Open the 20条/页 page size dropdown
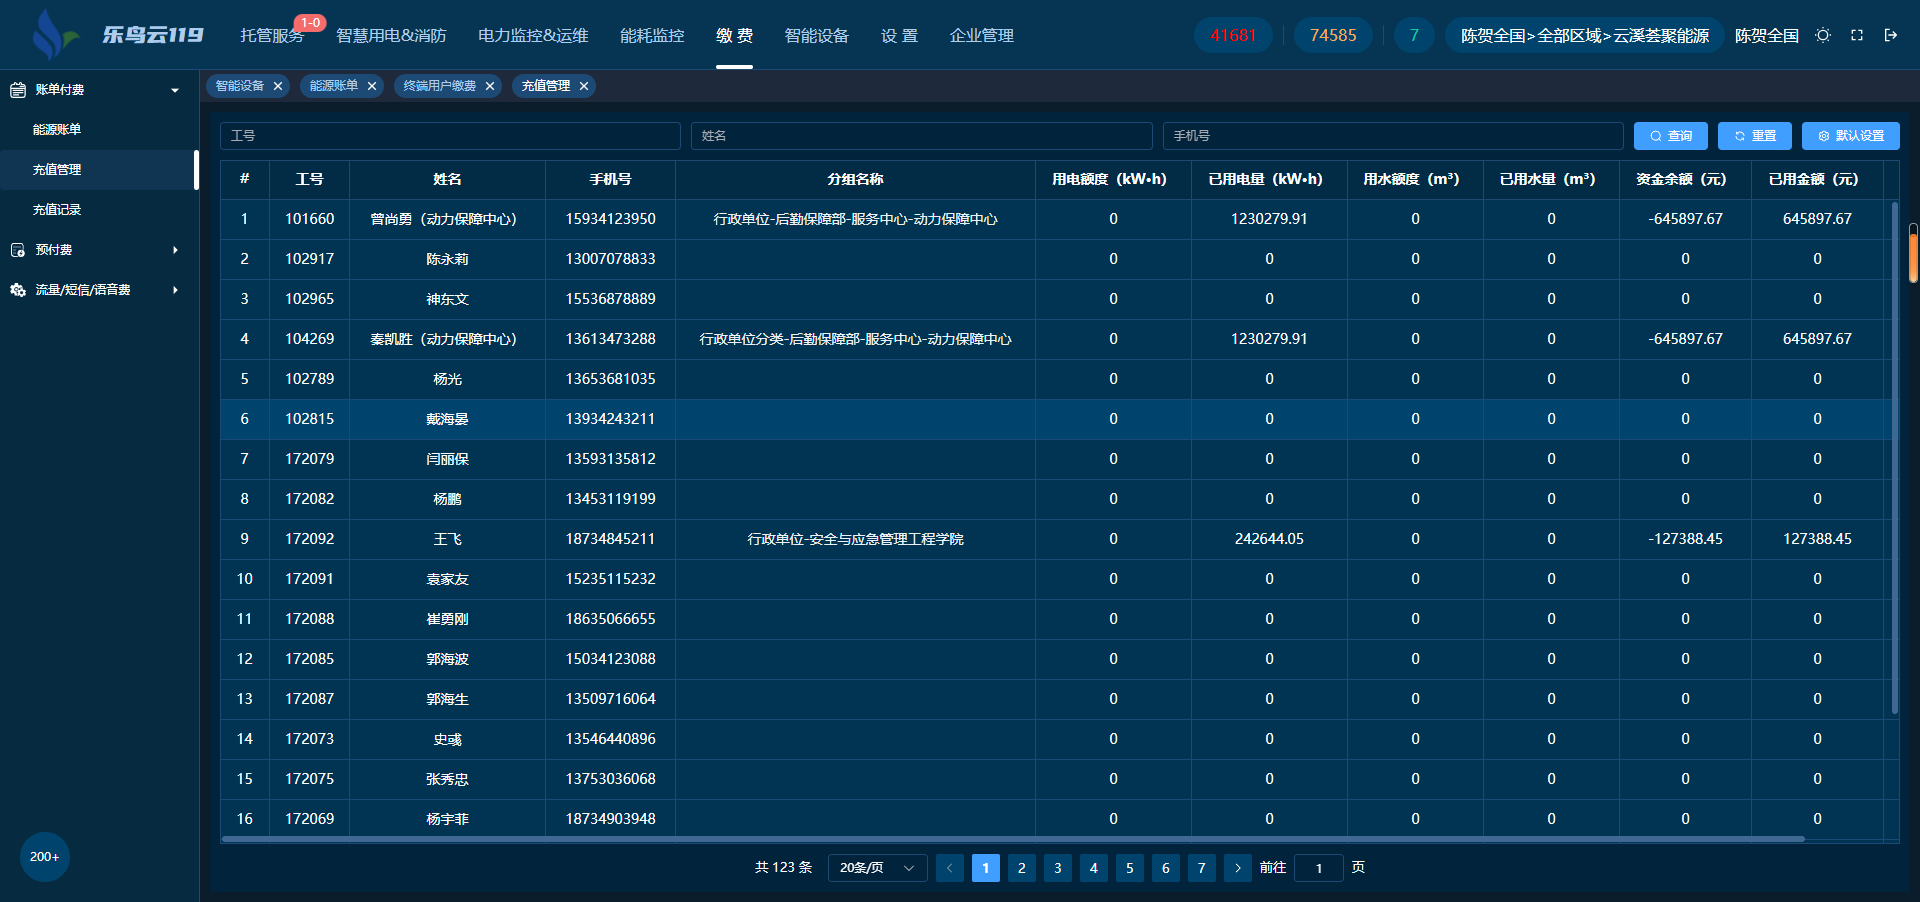This screenshot has width=1920, height=902. [877, 868]
